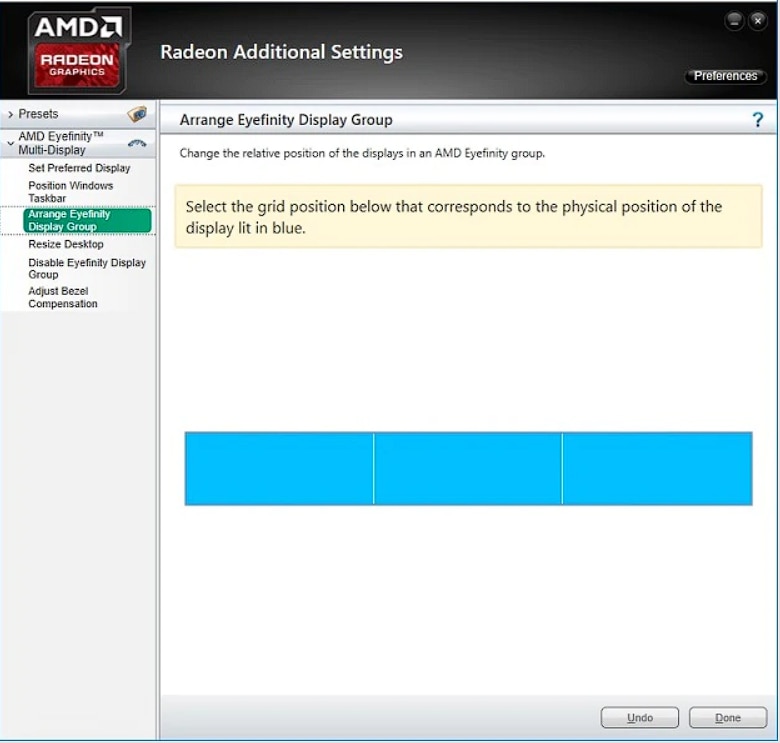Minimize the Radeon settings window

(734, 21)
